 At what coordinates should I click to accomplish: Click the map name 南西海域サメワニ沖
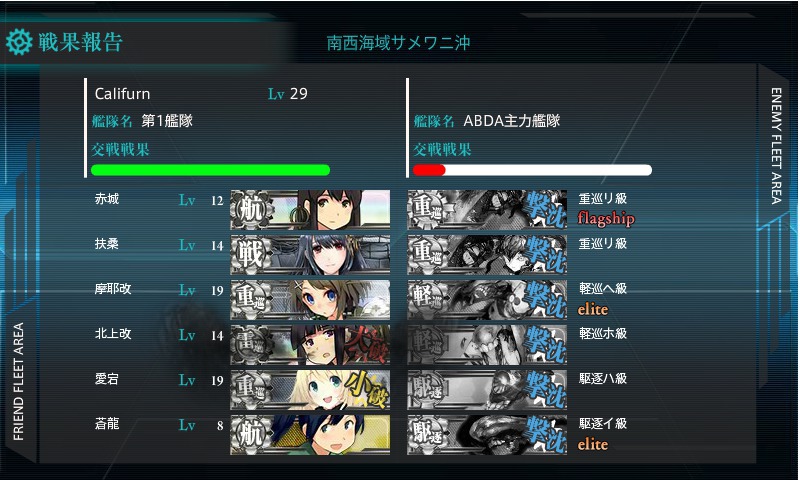point(398,42)
